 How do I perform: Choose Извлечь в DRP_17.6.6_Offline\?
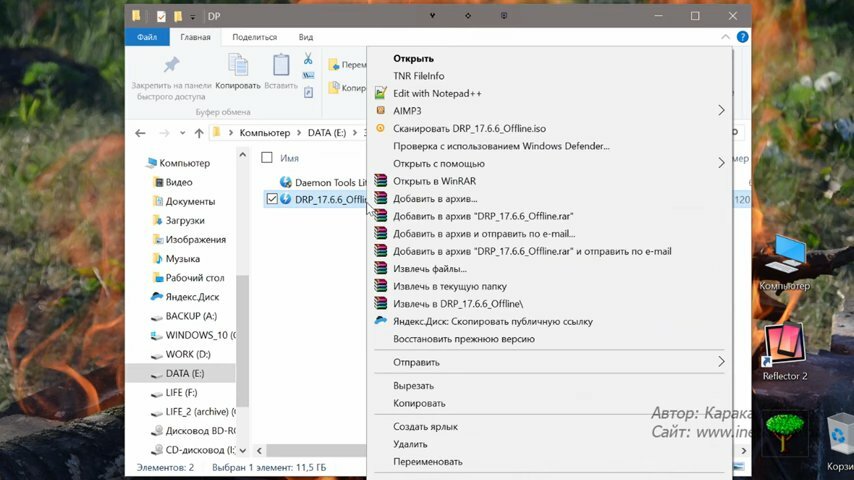pos(458,303)
